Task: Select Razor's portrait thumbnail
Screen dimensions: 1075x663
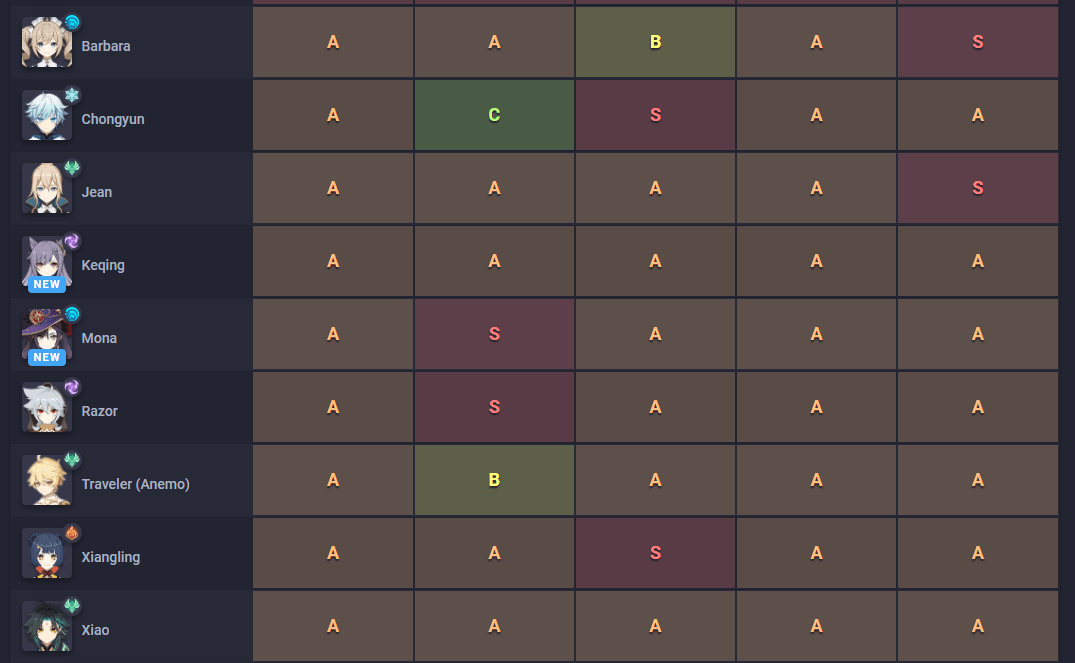Action: click(x=46, y=408)
